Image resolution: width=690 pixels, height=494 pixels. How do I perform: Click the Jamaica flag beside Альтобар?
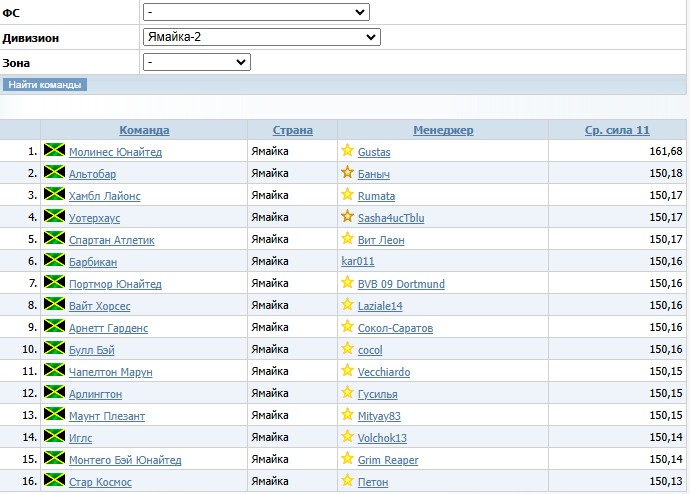(54, 172)
